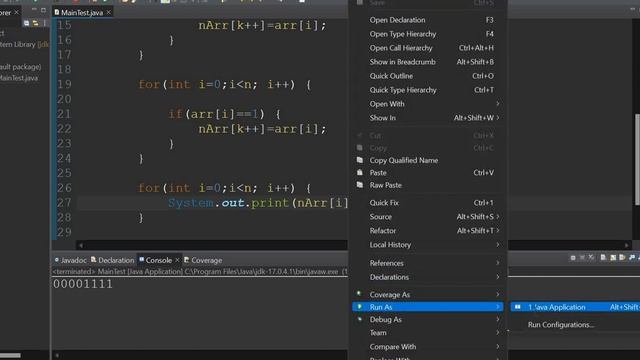Click line number 19 in editor gutter
Viewport: 640px width, 360px height.
coord(64,84)
